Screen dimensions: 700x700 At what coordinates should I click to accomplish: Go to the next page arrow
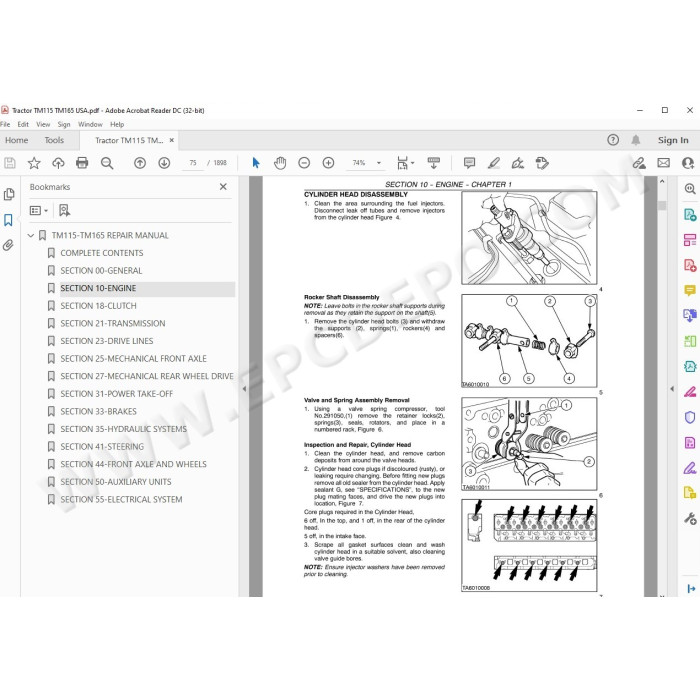164,163
